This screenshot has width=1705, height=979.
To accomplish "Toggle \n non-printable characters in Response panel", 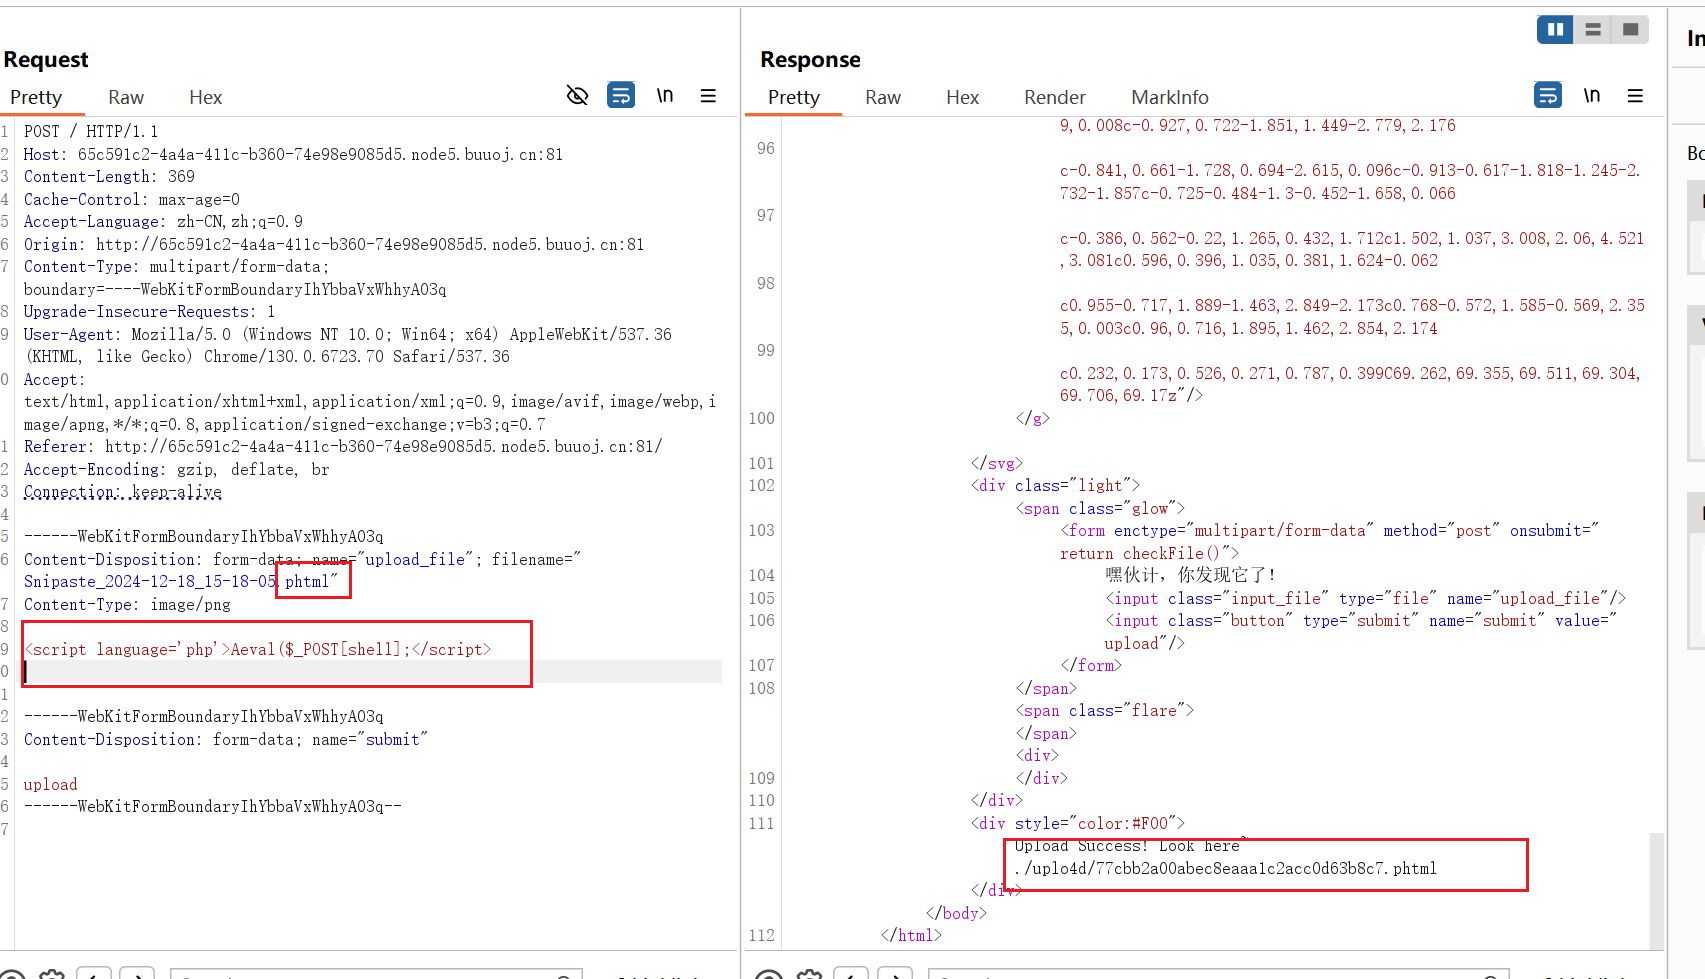I will (x=1592, y=95).
